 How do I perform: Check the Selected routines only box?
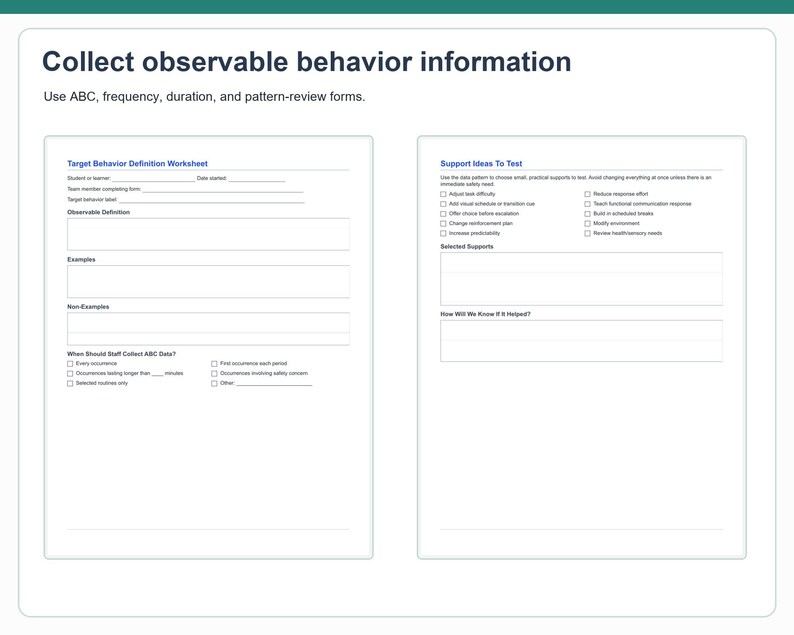[x=70, y=383]
